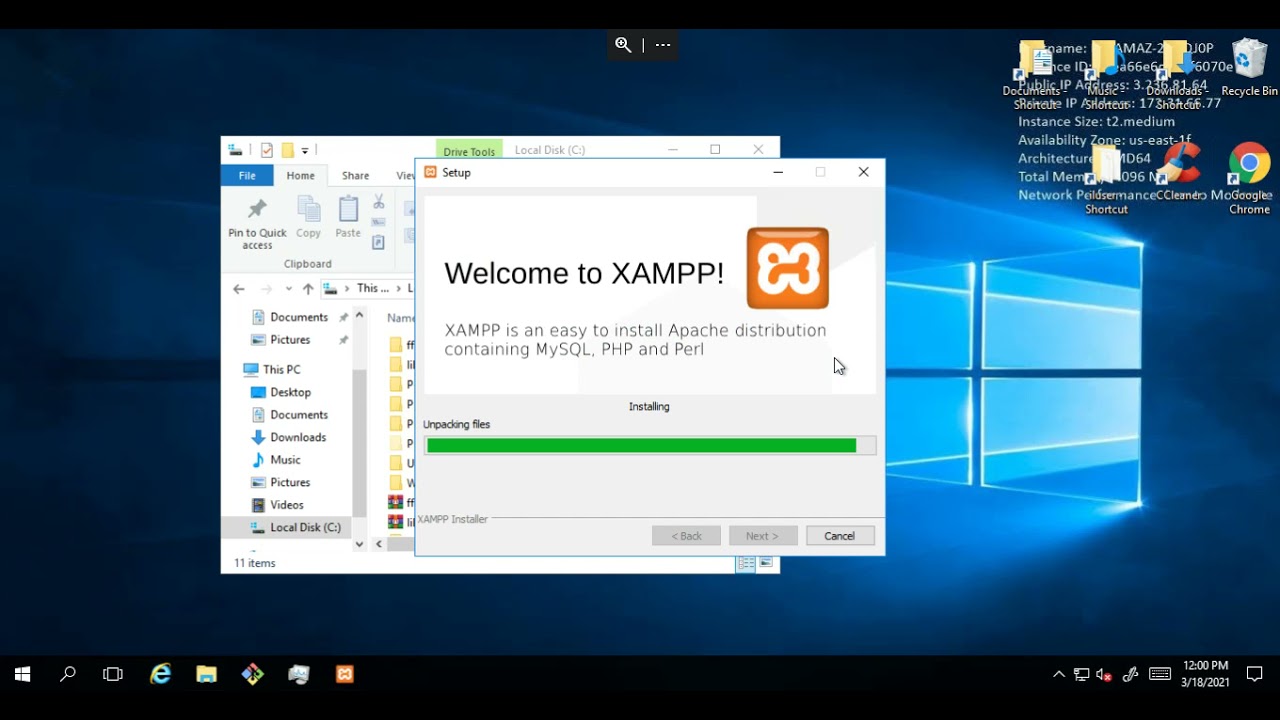Image resolution: width=1280 pixels, height=720 pixels.
Task: Close the Setup window
Action: (863, 172)
